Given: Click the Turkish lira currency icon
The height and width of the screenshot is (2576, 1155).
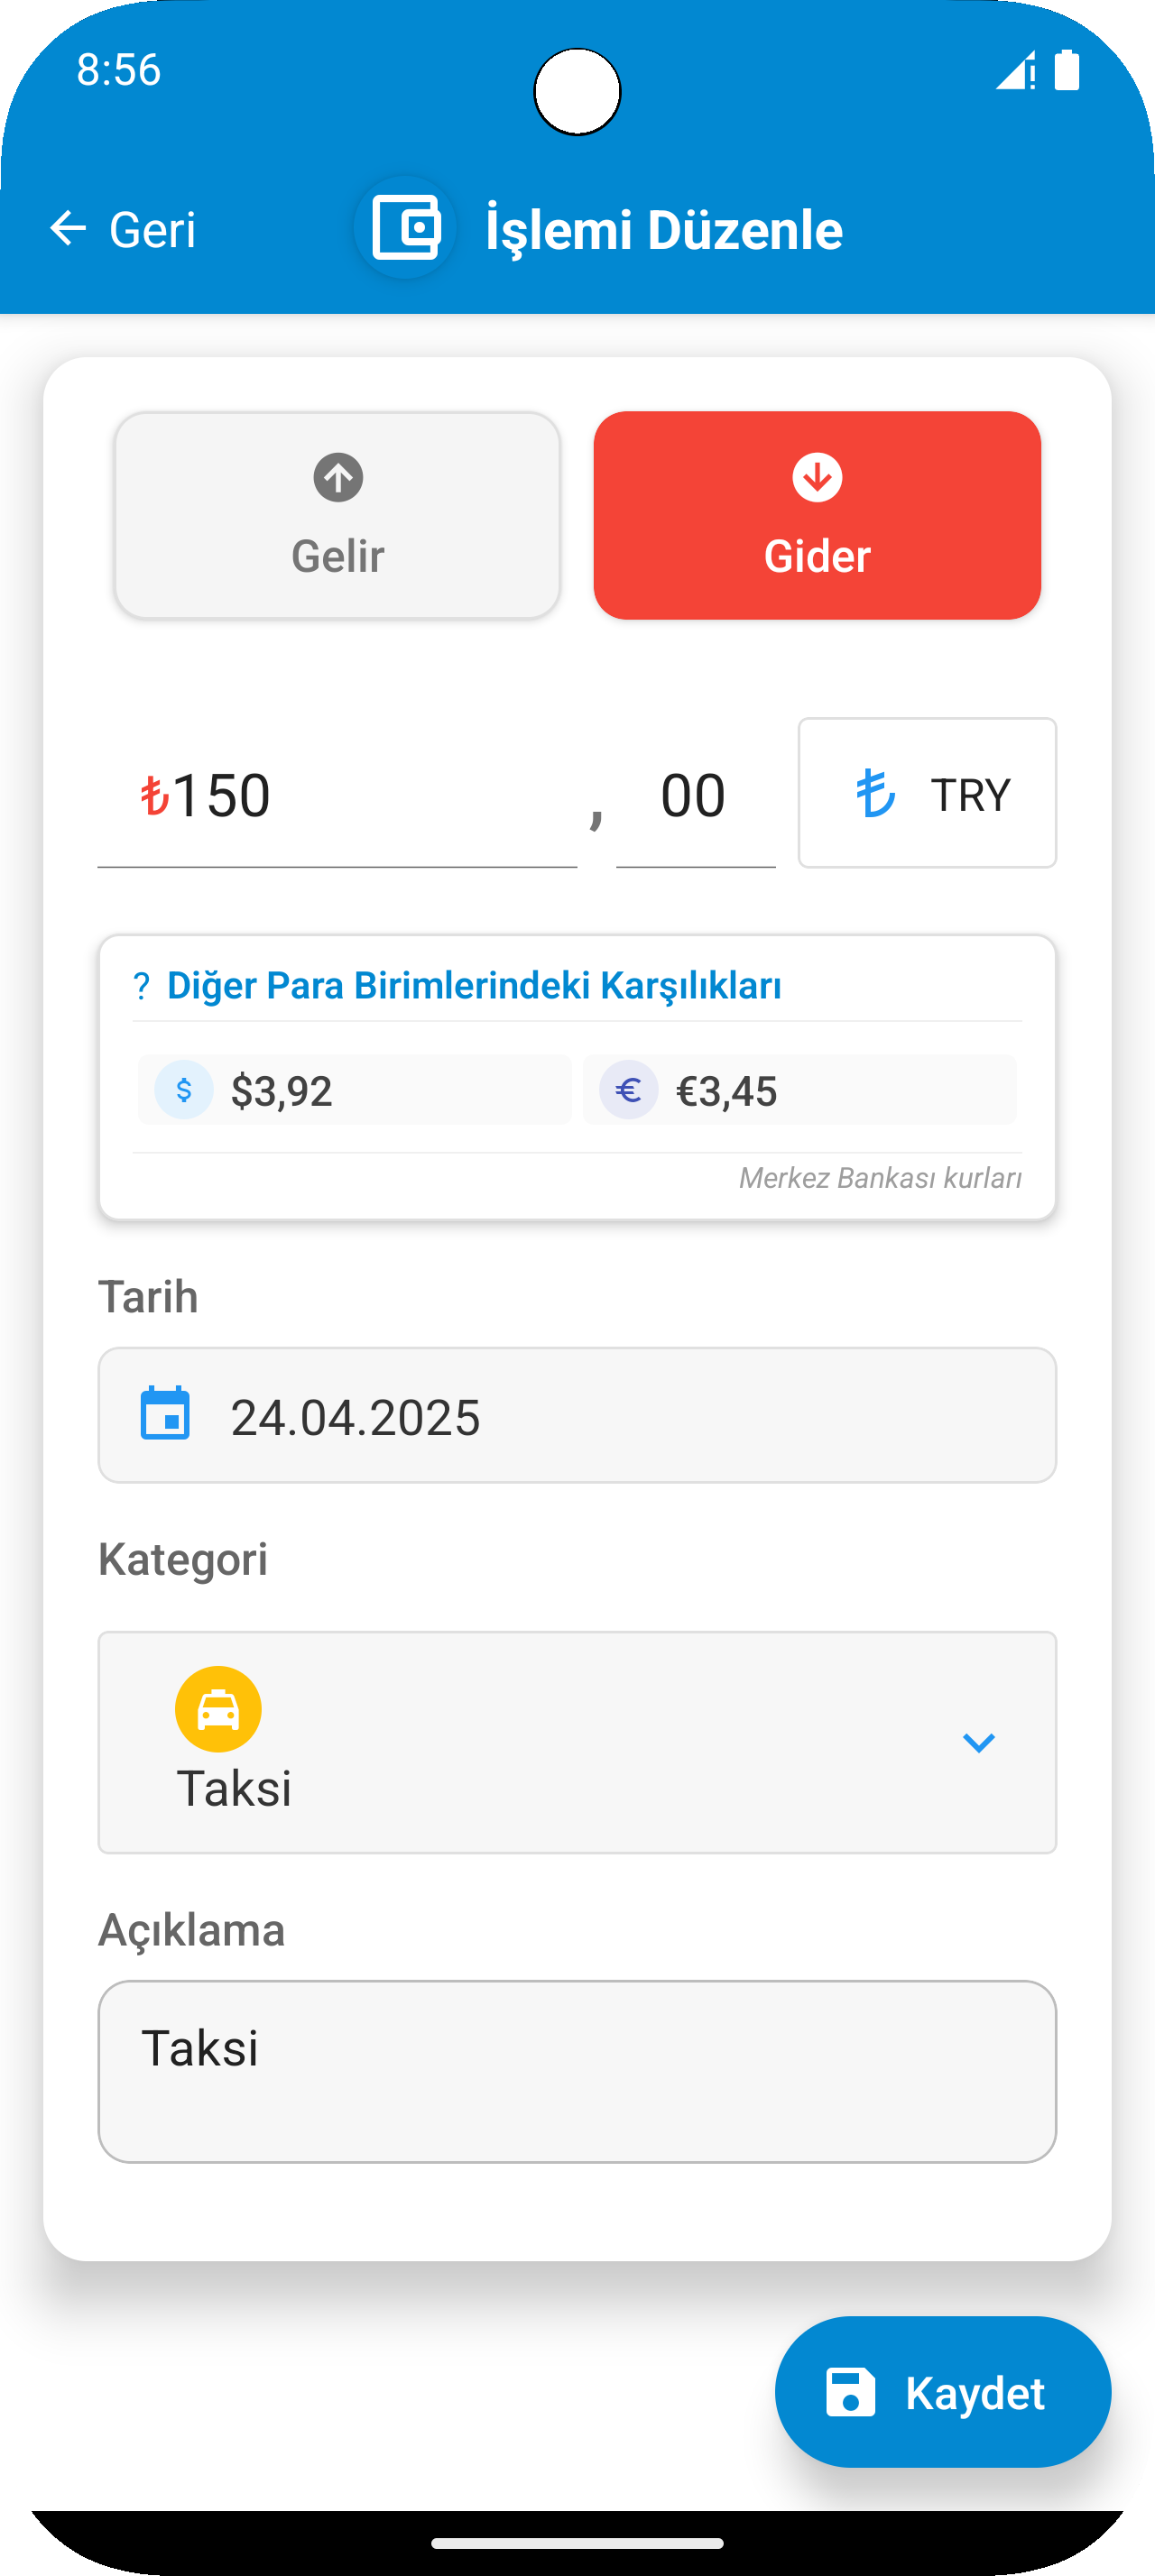Looking at the screenshot, I should tap(876, 794).
